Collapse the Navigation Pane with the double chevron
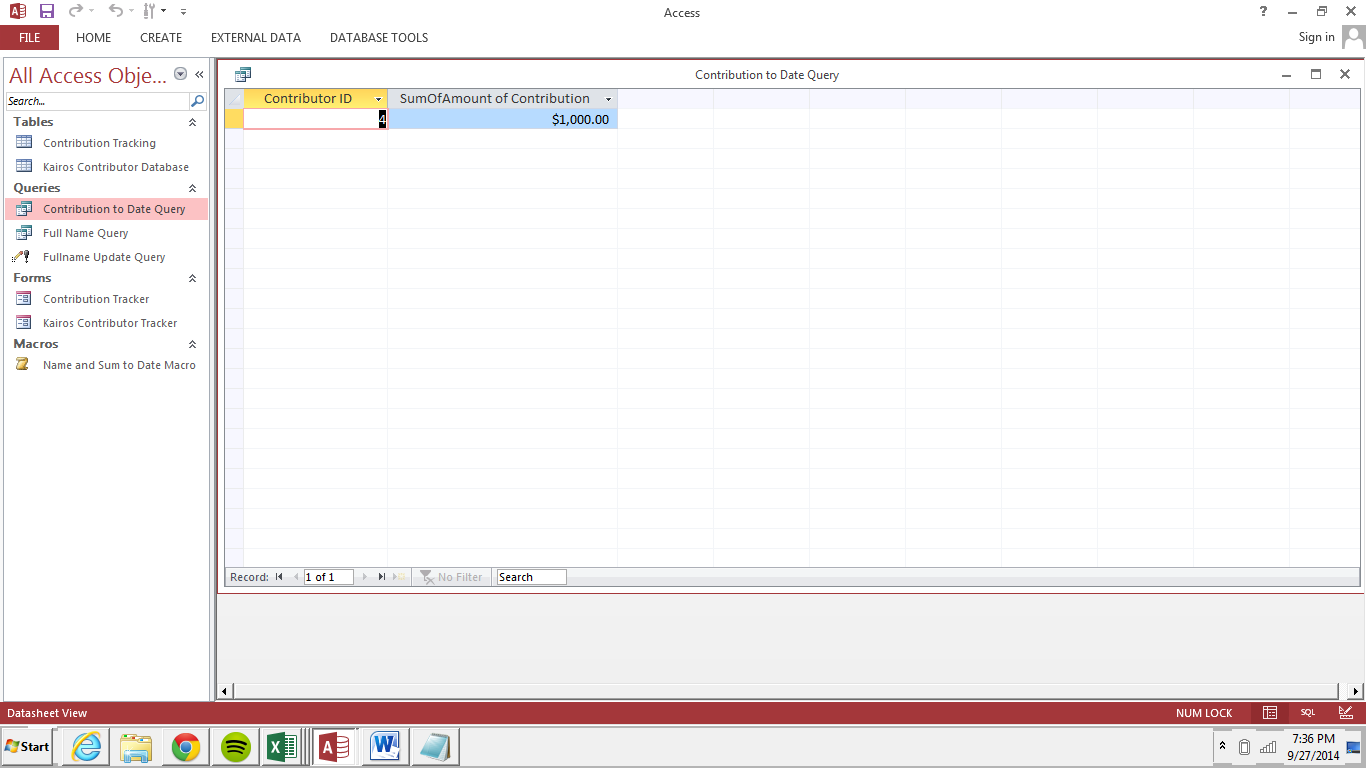The width and height of the screenshot is (1366, 768). pyautogui.click(x=199, y=74)
